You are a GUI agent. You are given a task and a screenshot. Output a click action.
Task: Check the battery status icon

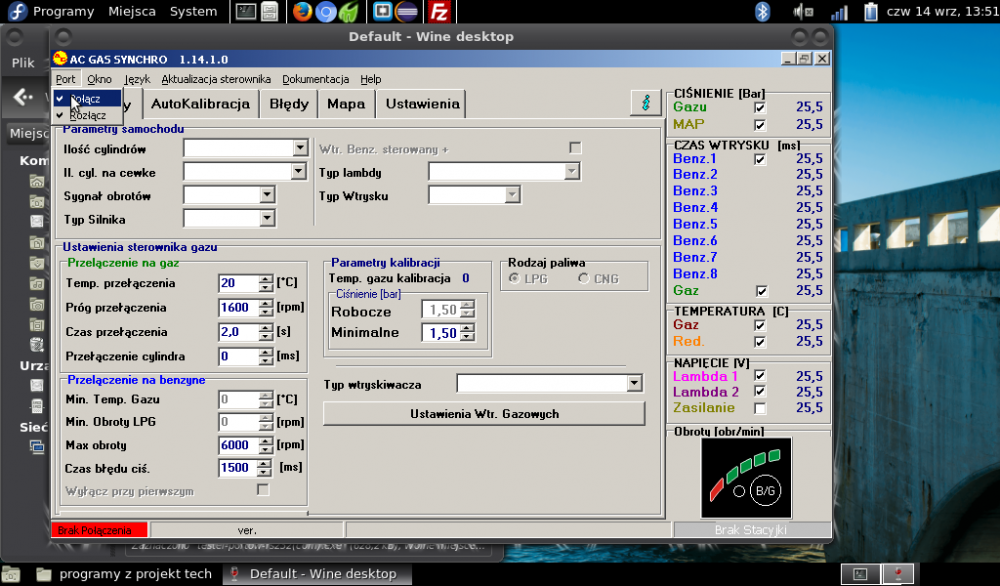tap(871, 11)
